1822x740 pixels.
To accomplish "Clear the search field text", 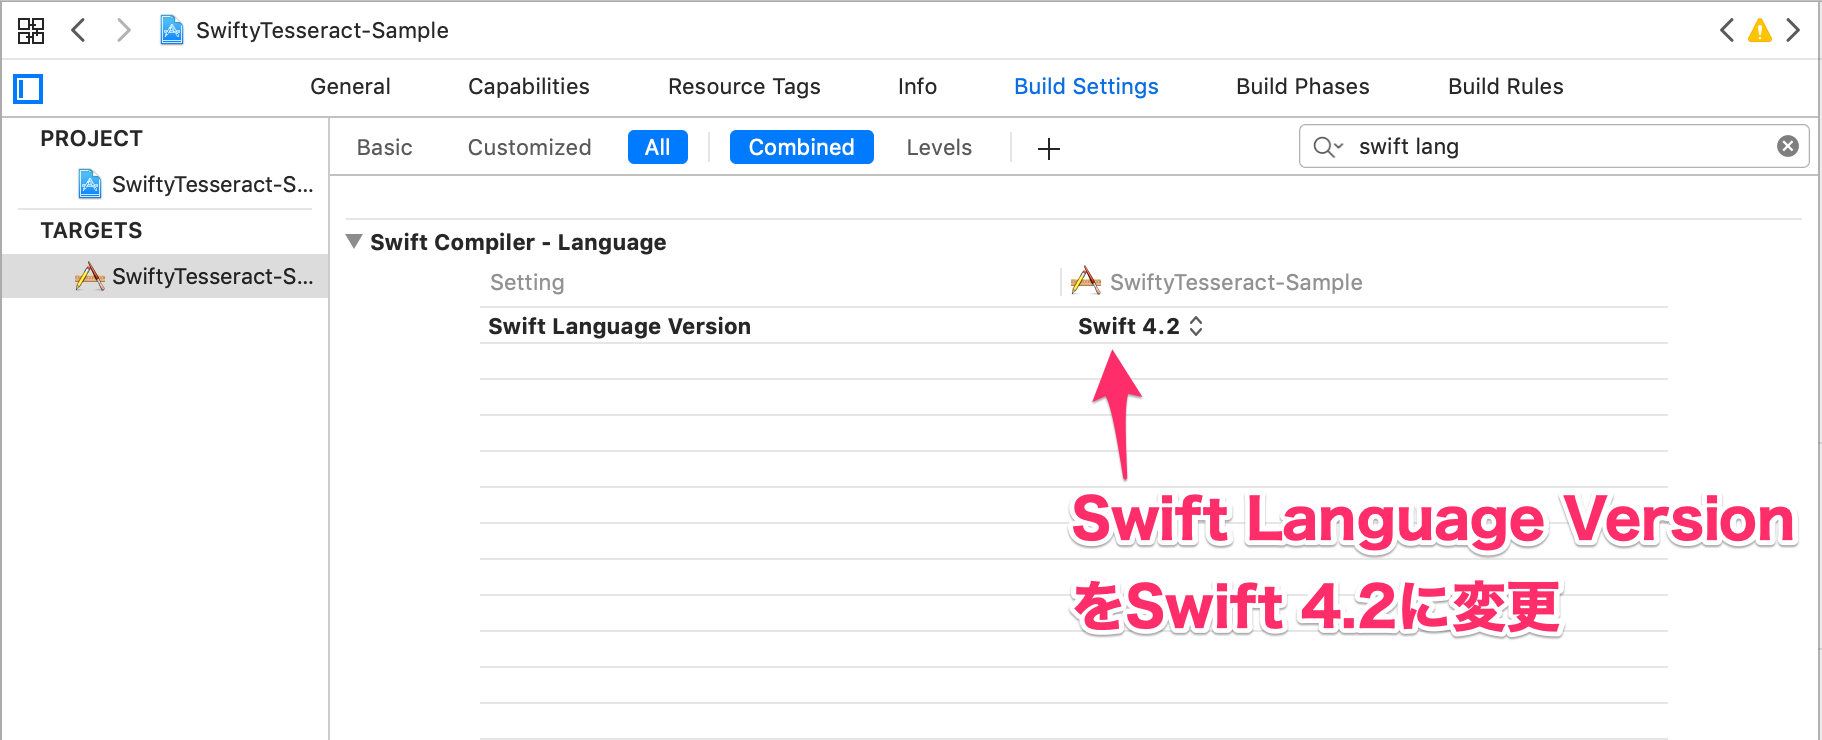I will click(1787, 147).
